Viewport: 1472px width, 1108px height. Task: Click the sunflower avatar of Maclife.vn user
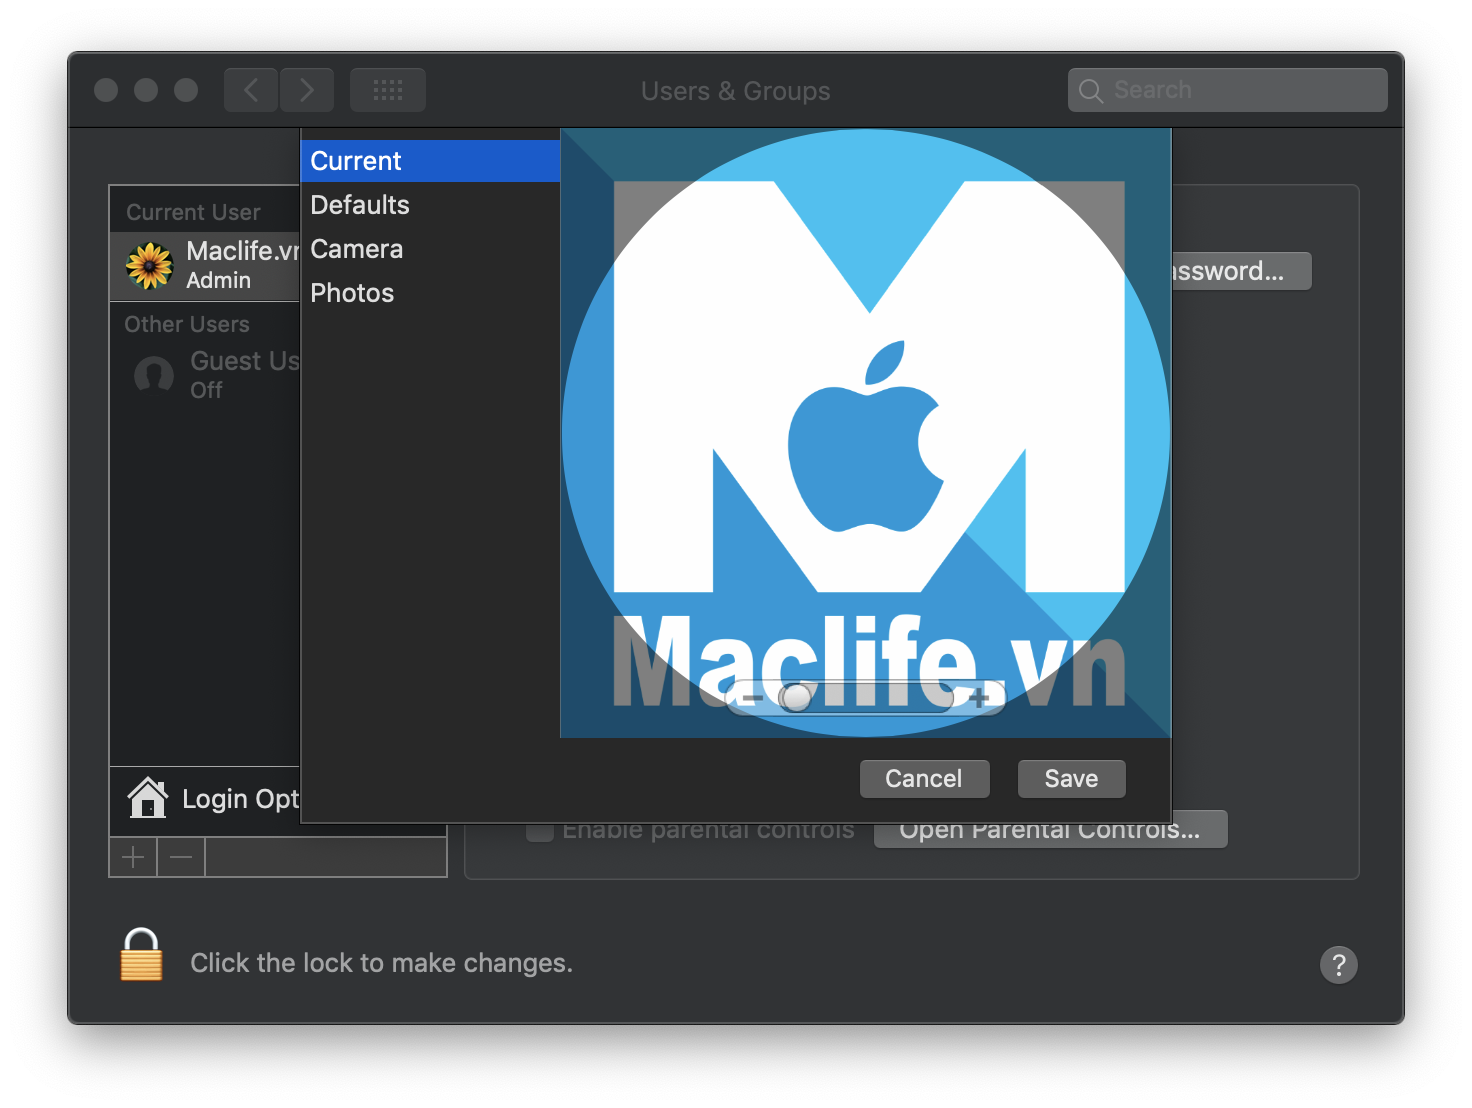click(x=149, y=266)
